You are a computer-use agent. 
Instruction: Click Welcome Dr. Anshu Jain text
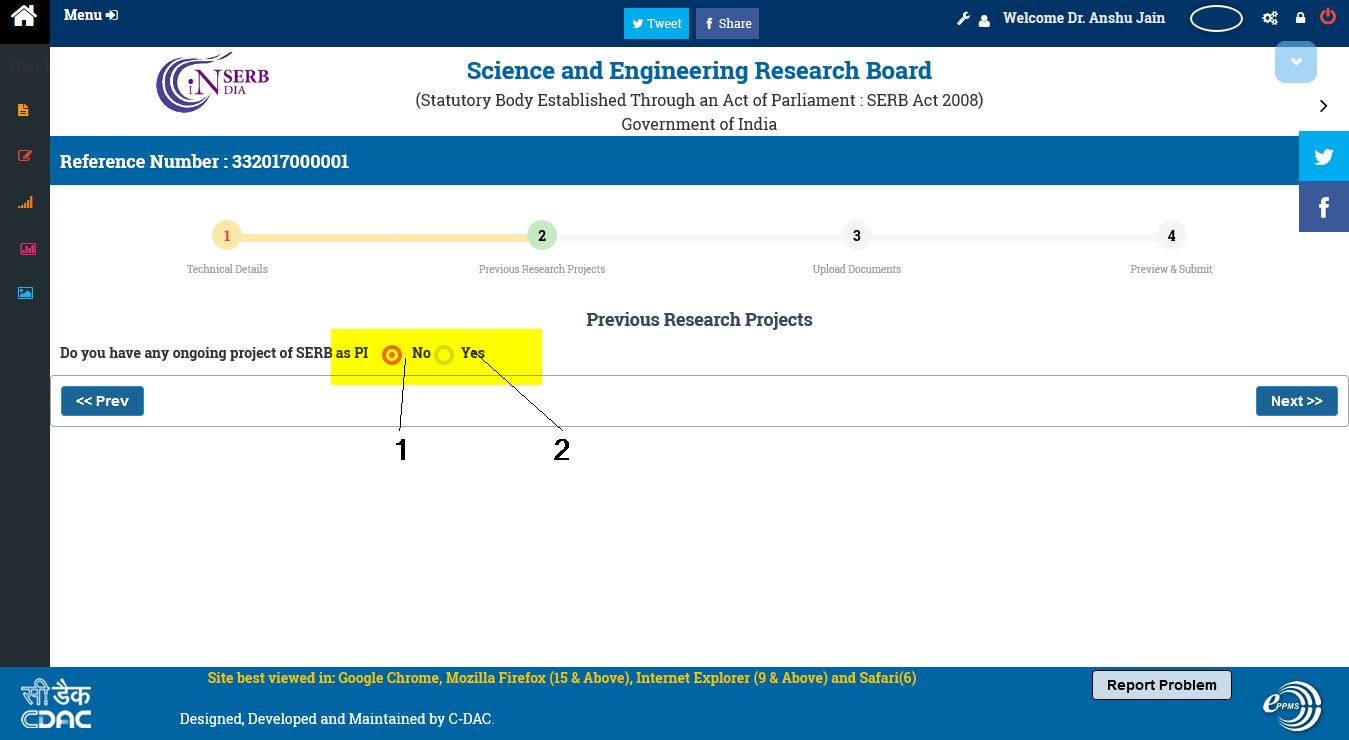(x=1084, y=18)
